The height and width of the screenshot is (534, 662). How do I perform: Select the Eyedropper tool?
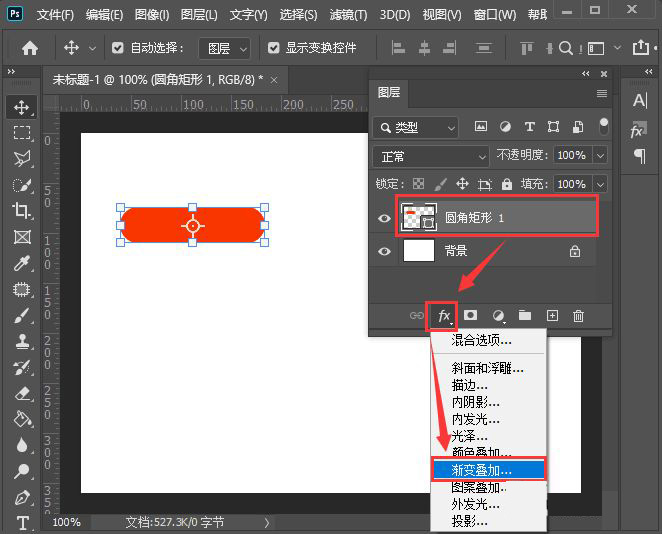coord(22,263)
